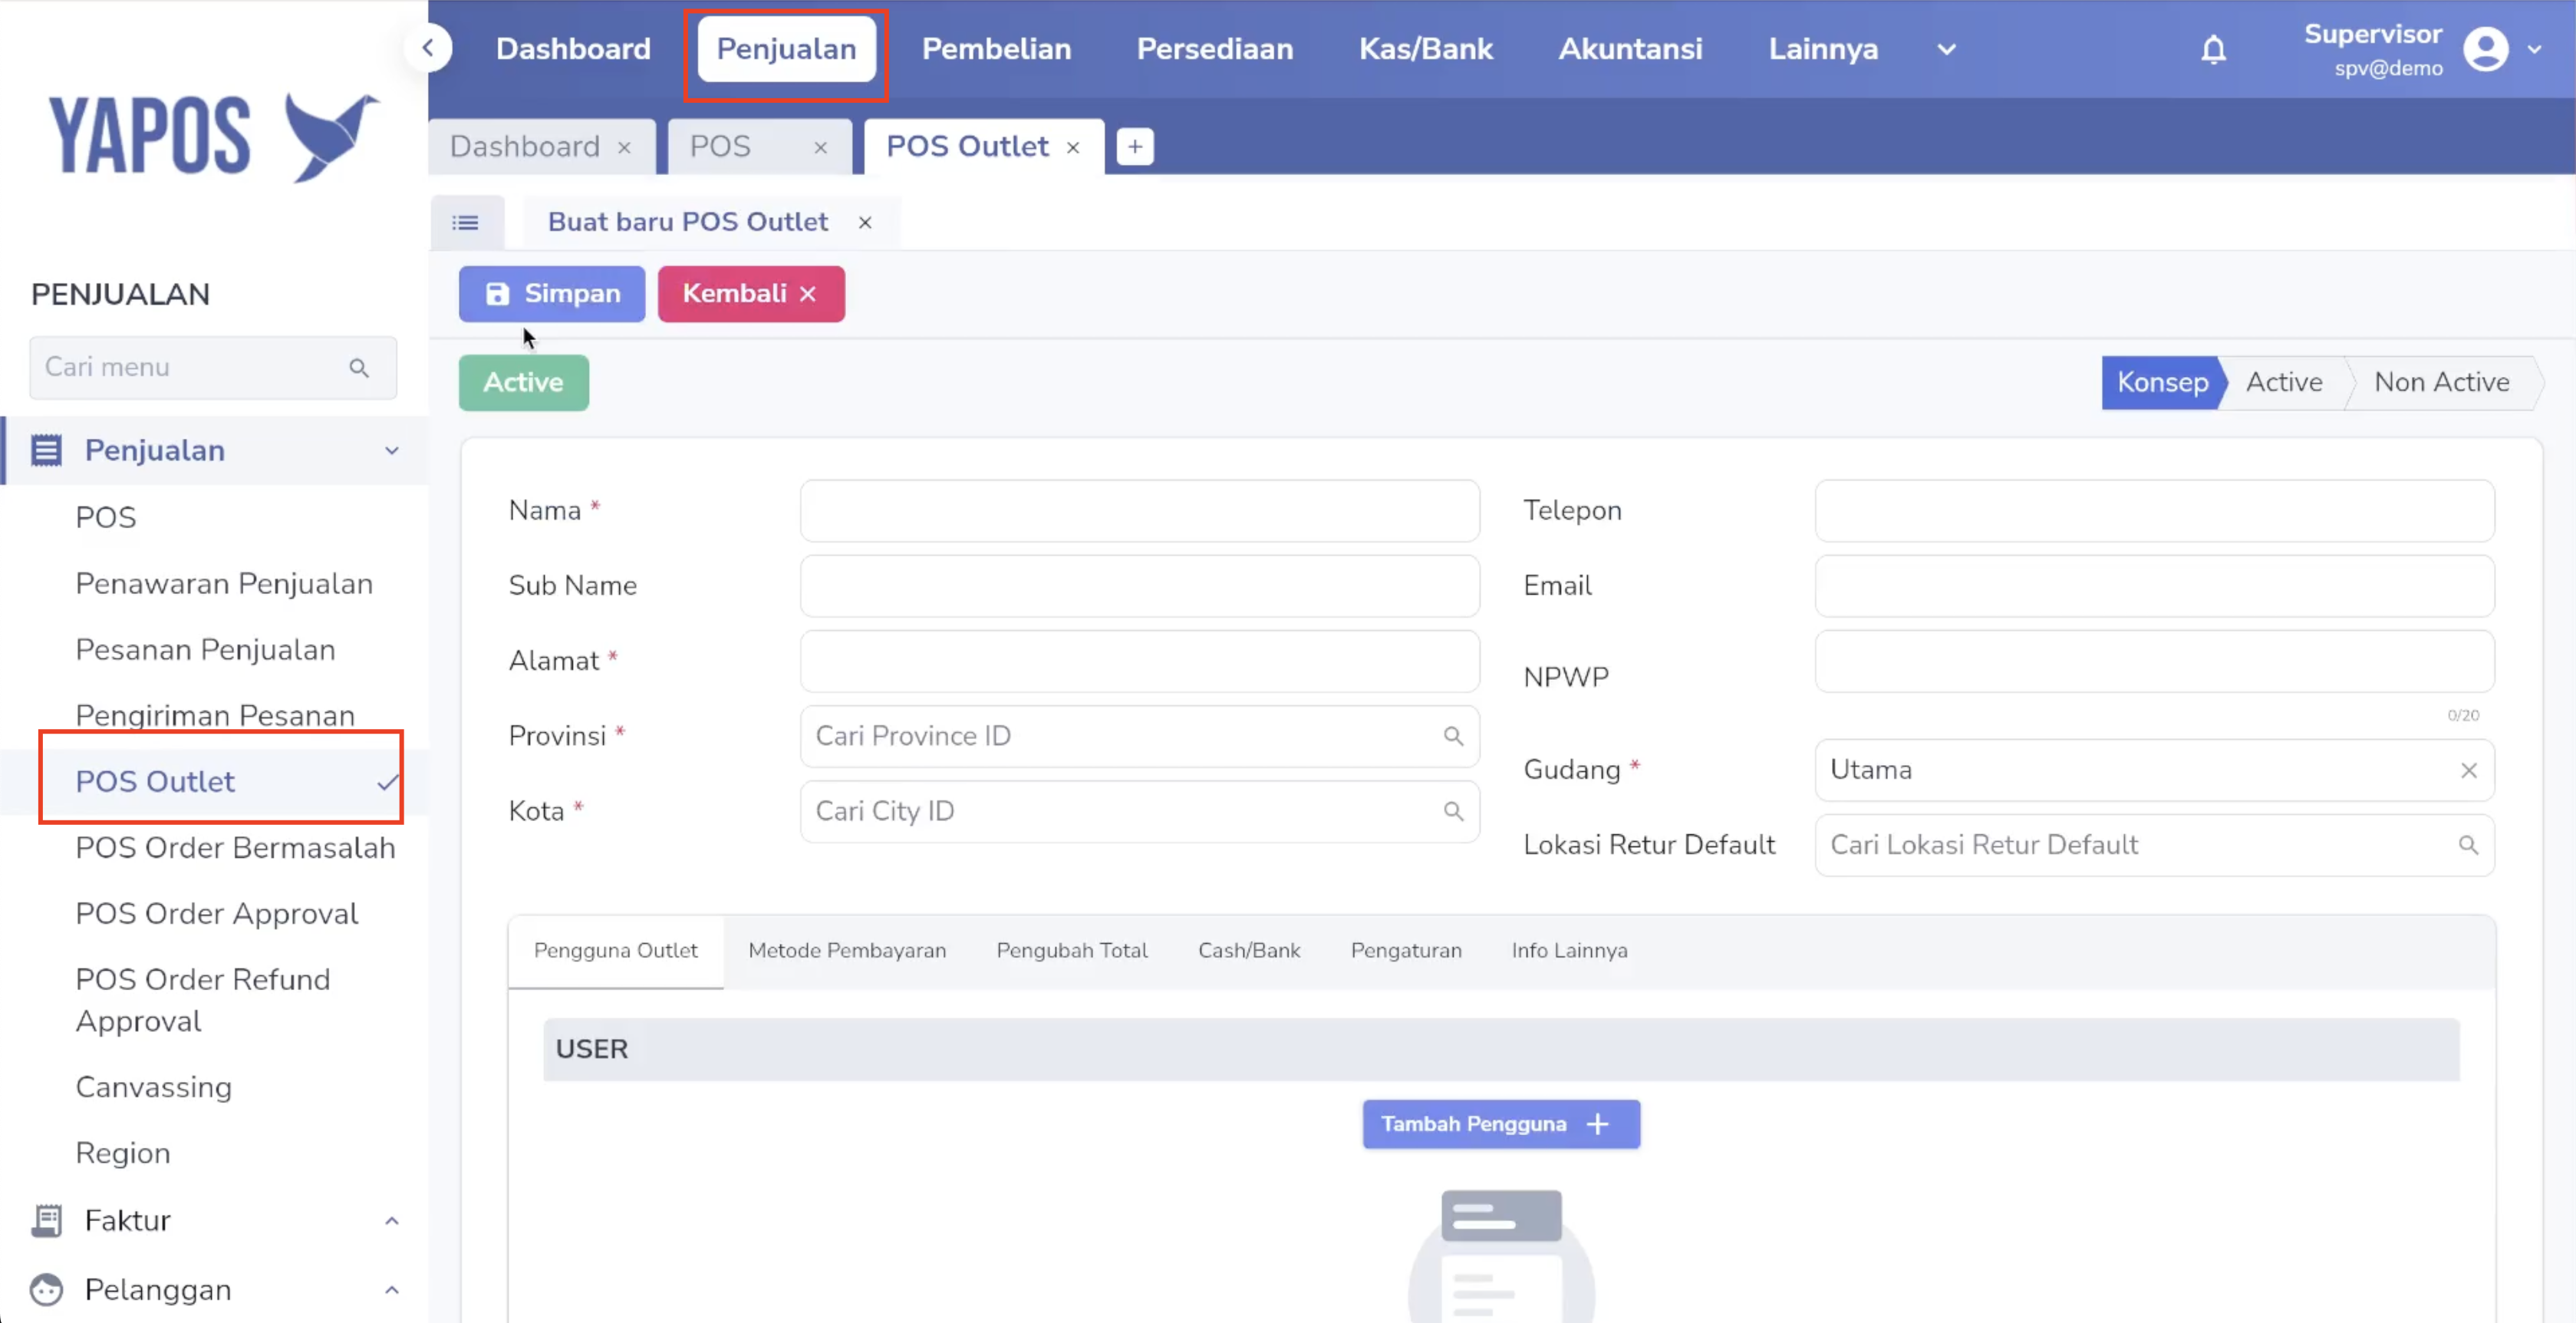Open the Kas/Bank top menu
The width and height of the screenshot is (2576, 1323).
coord(1425,49)
